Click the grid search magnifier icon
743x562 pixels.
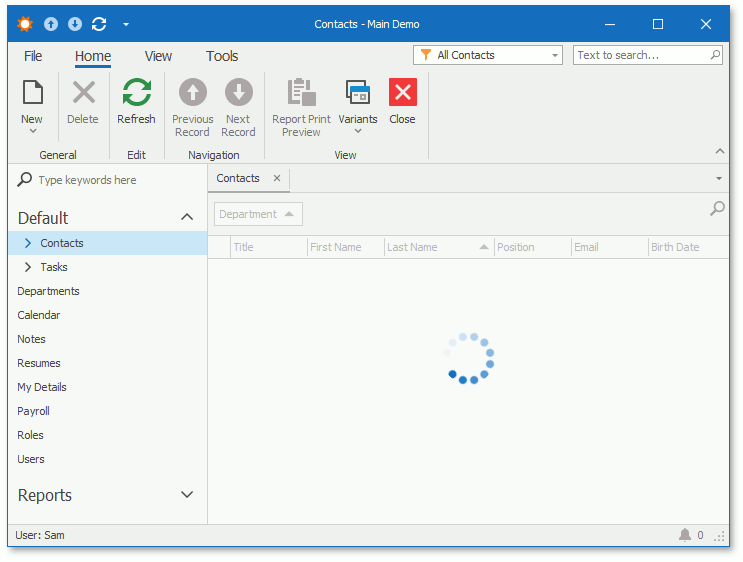717,208
